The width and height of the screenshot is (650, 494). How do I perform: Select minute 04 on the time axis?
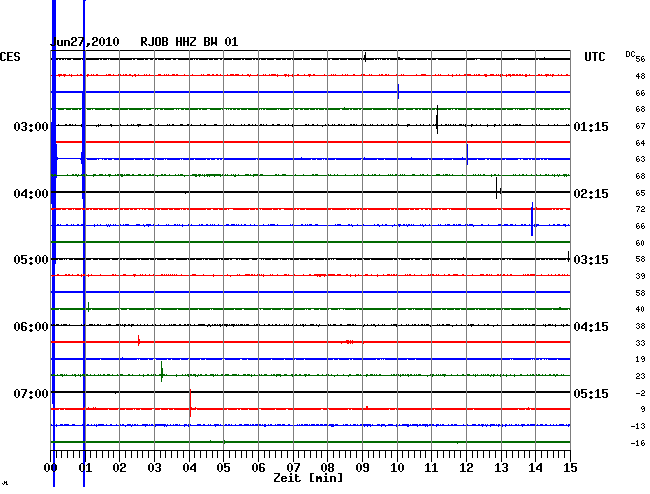tap(189, 468)
